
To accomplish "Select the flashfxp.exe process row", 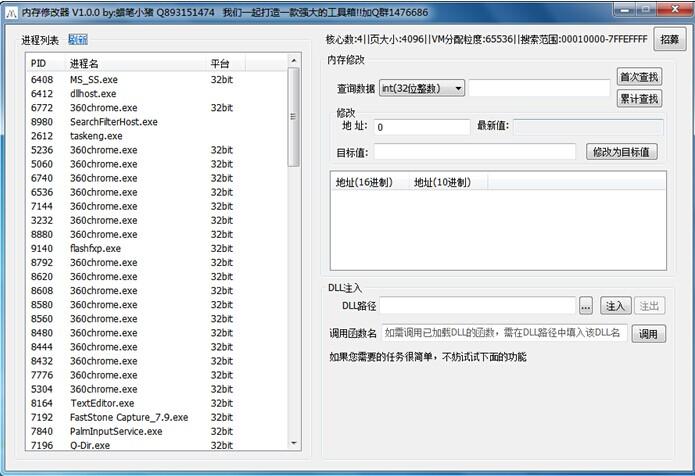I will click(95, 249).
